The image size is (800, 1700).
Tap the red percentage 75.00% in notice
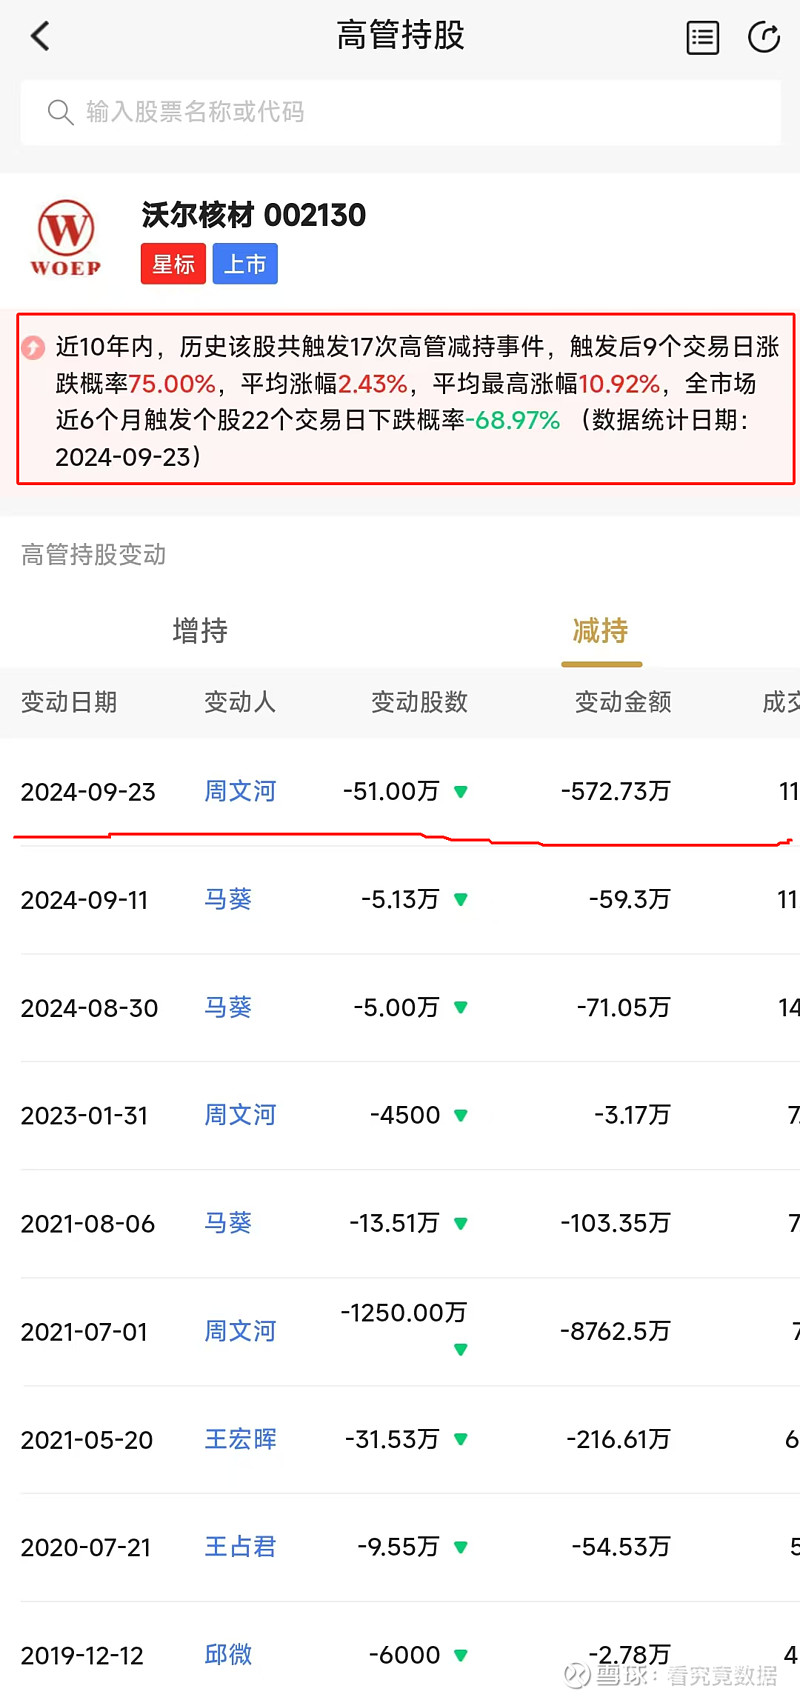(x=172, y=384)
